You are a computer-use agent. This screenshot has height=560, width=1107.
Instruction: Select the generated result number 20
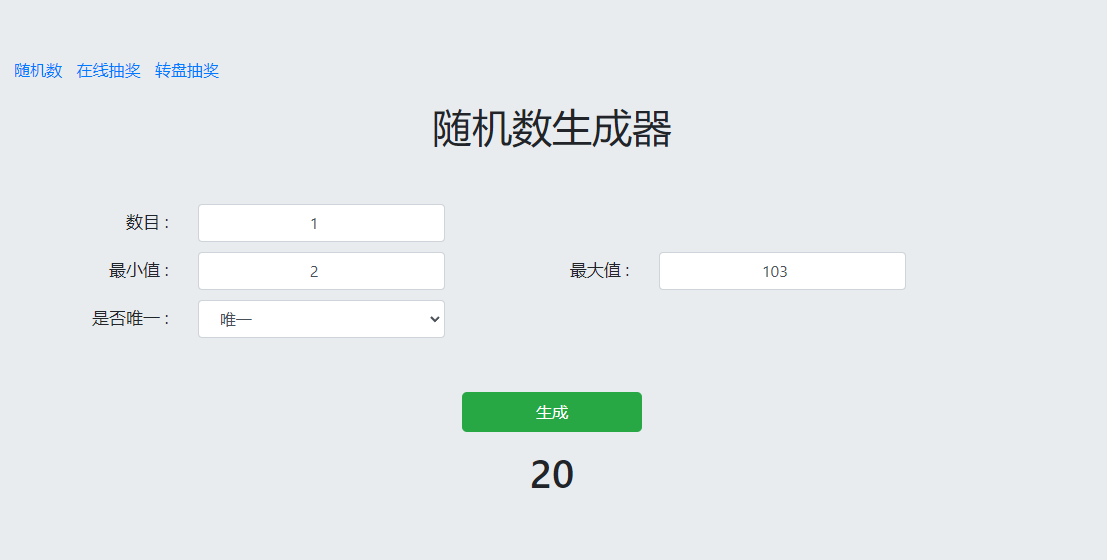coord(552,474)
